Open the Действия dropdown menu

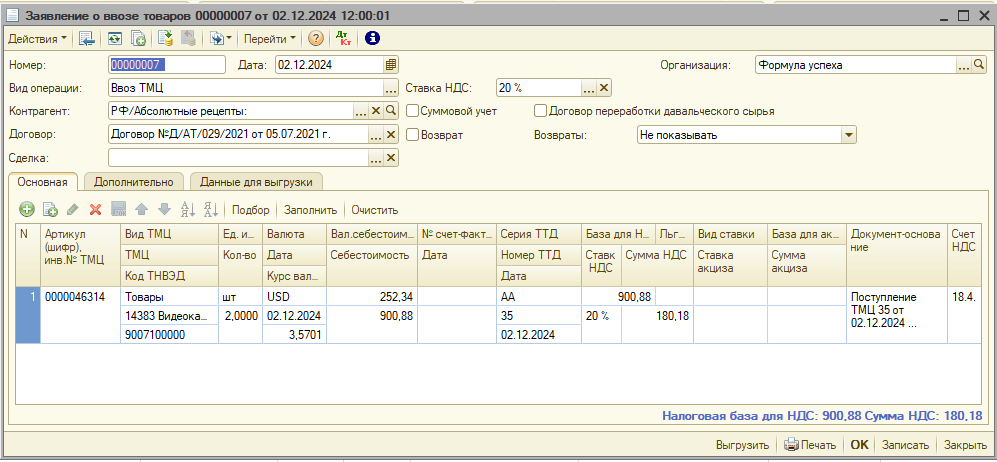point(38,39)
